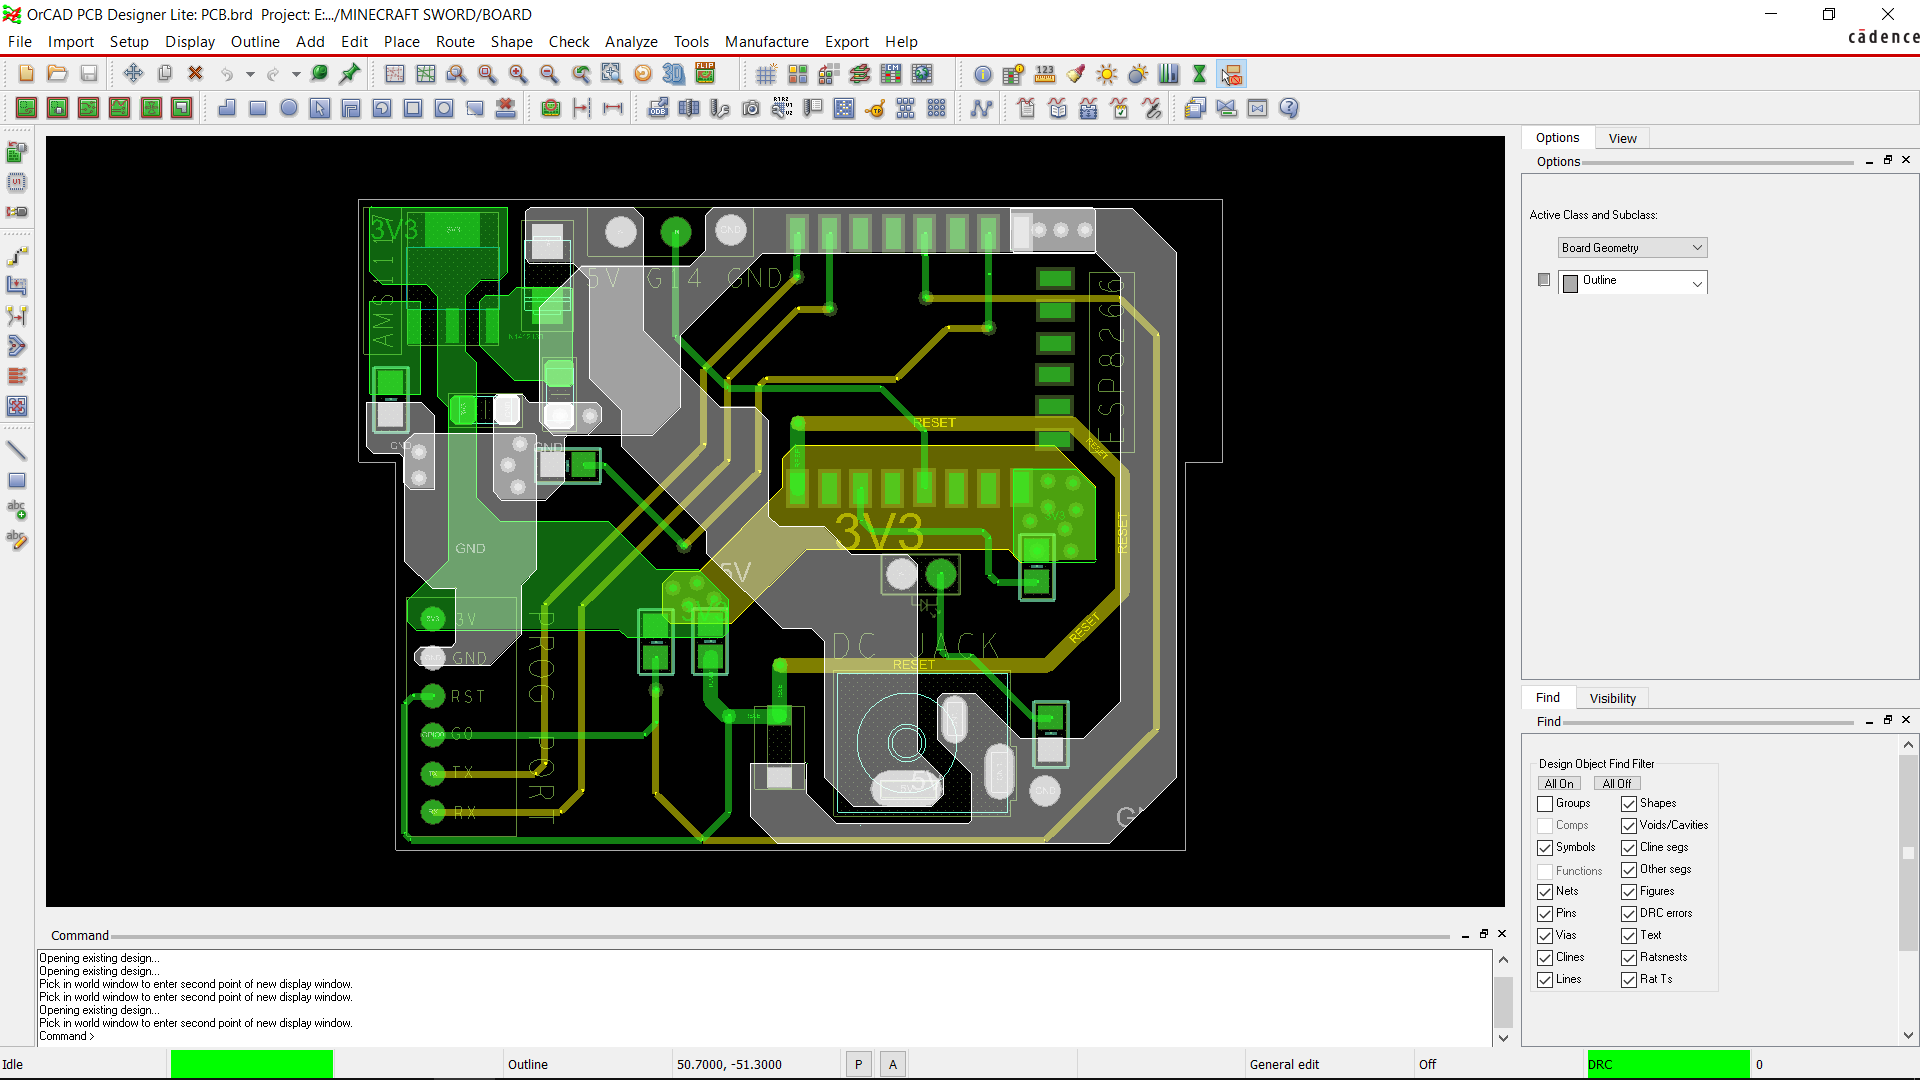Click the Place Manually chip U1 icon
1920x1080 pixels.
17,182
